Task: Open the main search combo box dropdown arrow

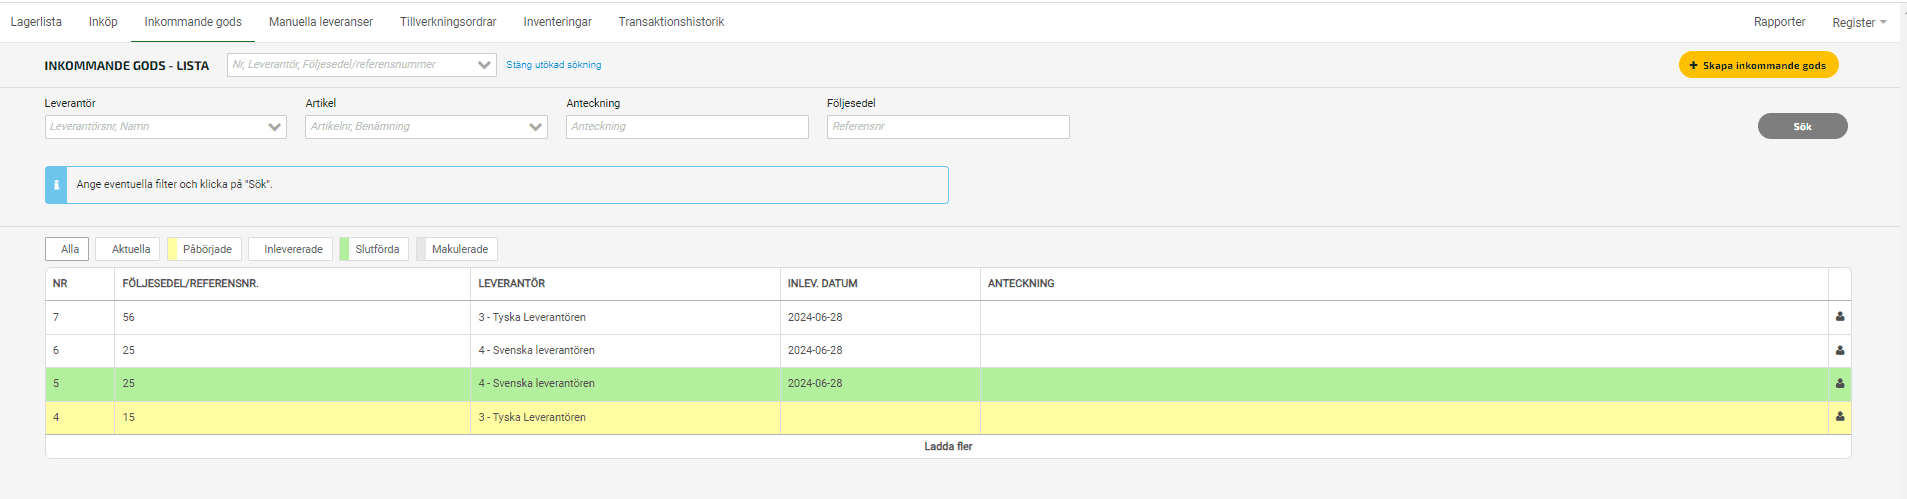Action: tap(484, 65)
